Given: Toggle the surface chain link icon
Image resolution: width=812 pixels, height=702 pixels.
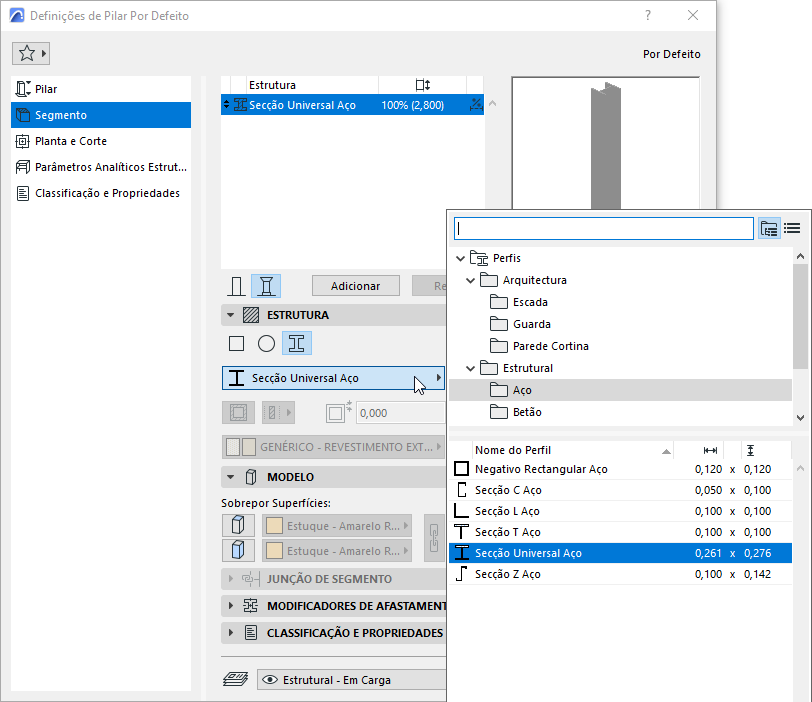Looking at the screenshot, I should [434, 538].
